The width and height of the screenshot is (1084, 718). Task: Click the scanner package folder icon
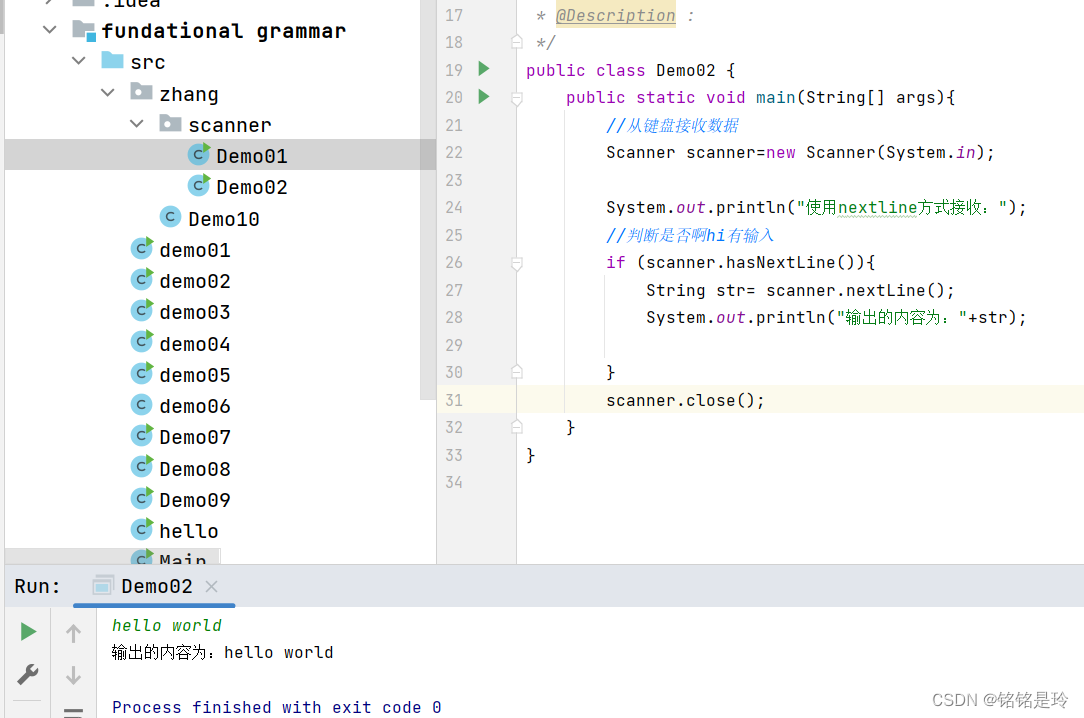(170, 123)
